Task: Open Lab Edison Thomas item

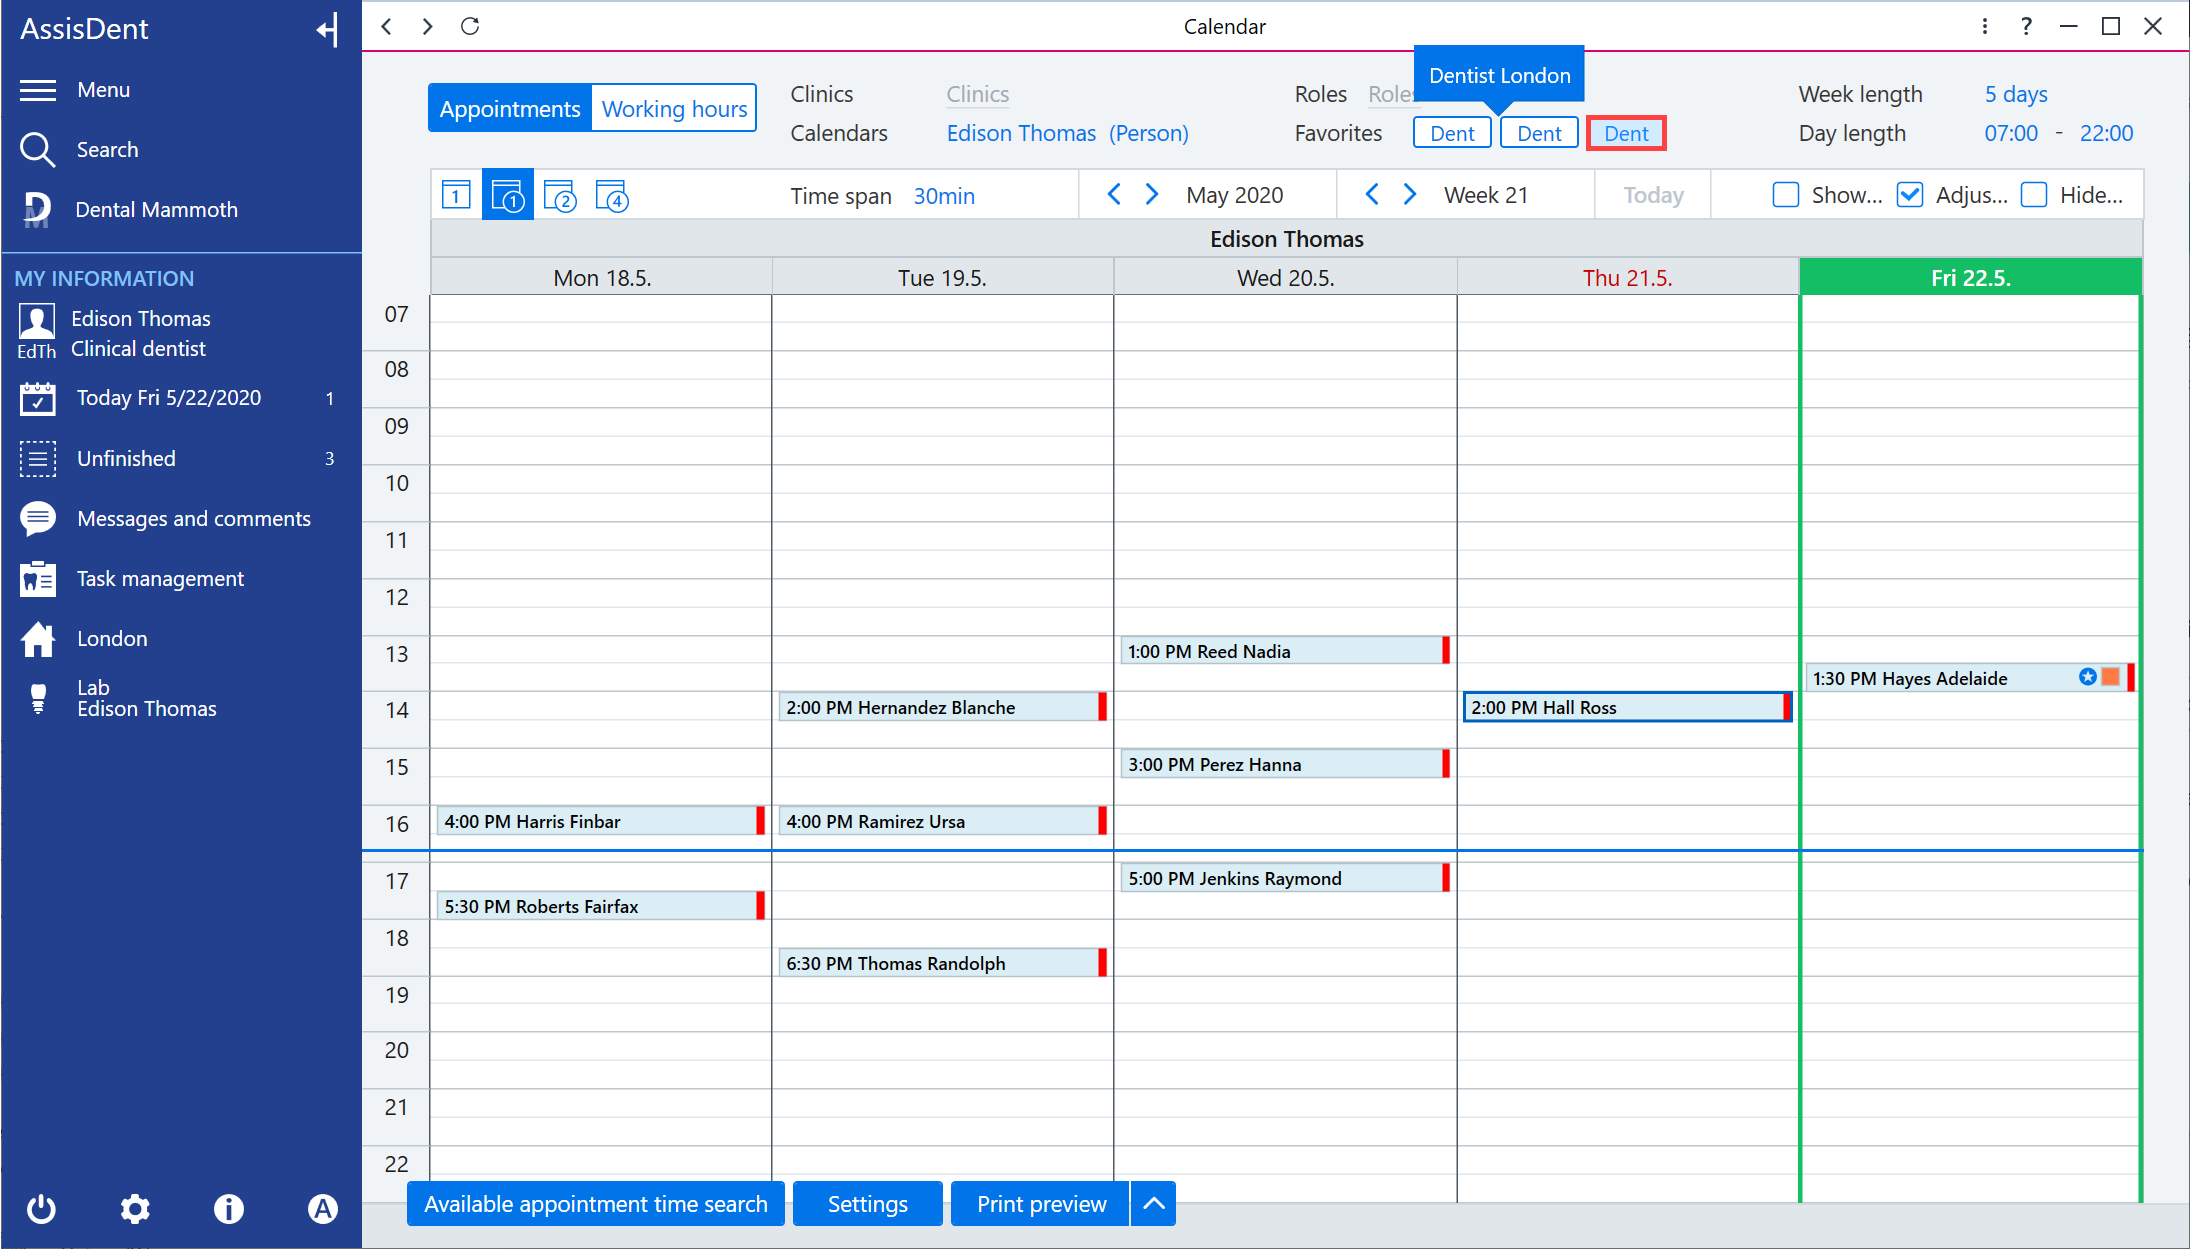Action: click(x=120, y=698)
